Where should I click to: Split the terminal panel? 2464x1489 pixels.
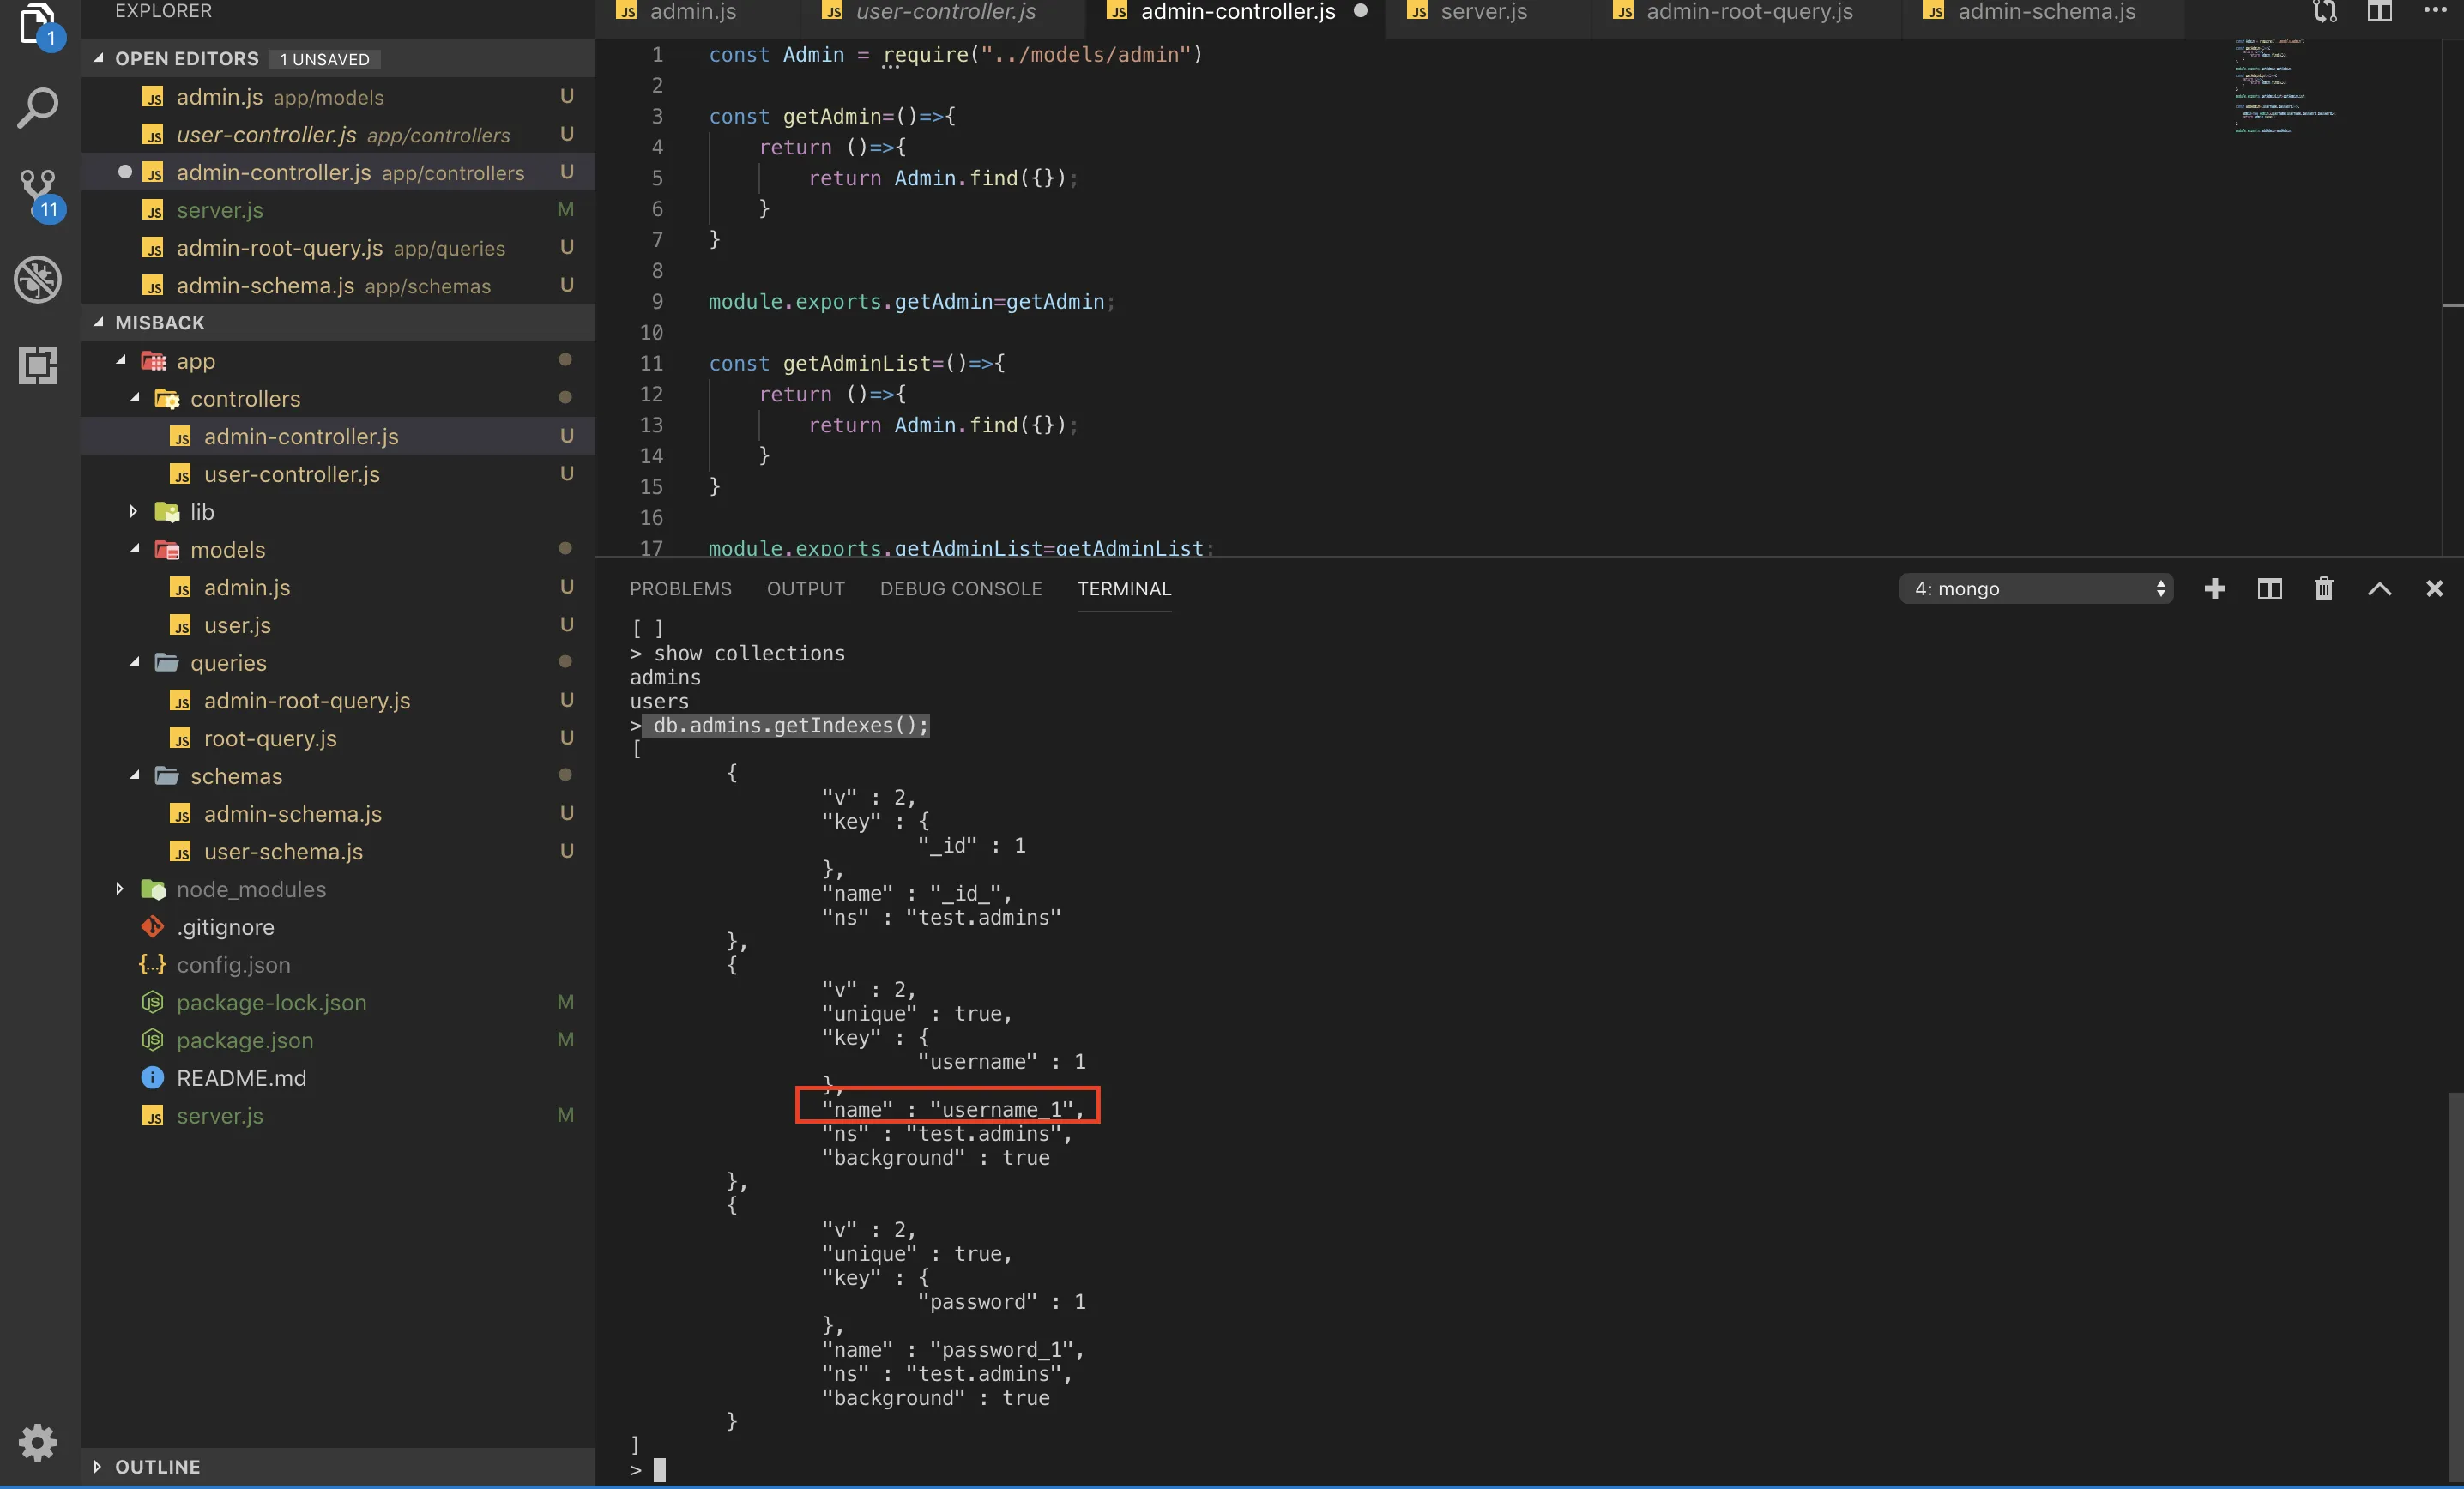[2269, 589]
